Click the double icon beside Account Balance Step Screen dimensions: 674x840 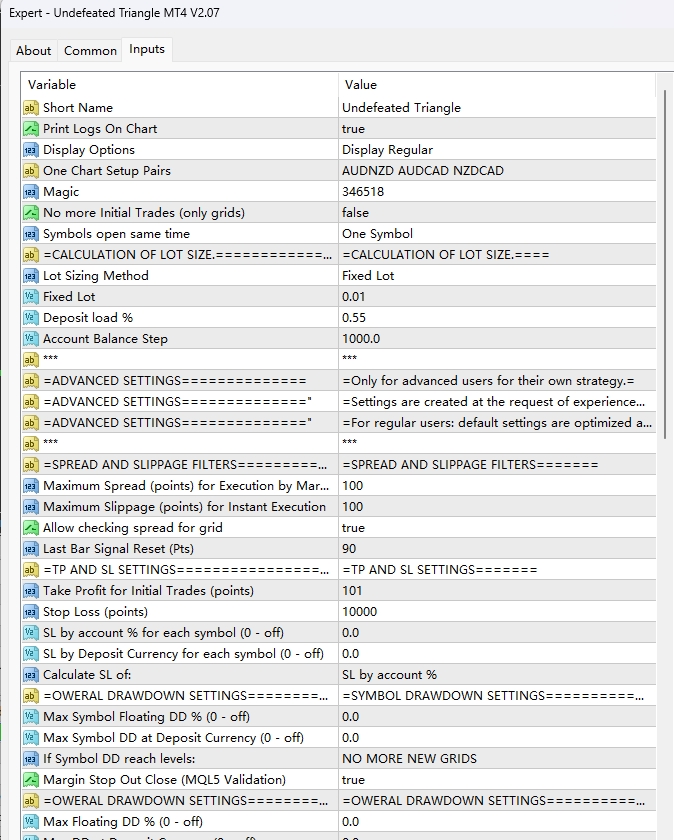click(31, 339)
